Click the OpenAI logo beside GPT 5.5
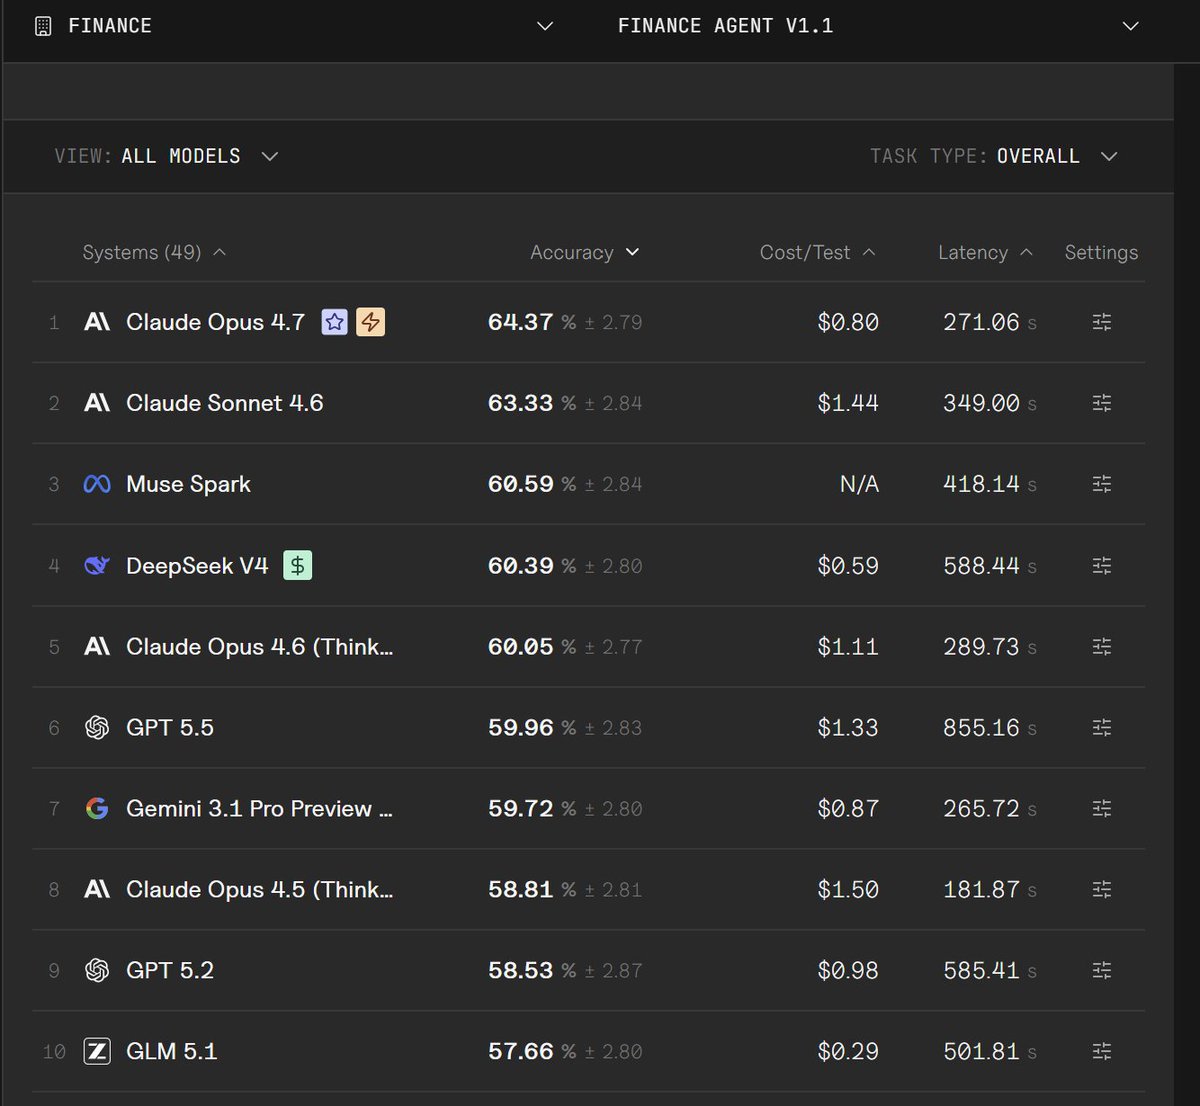1200x1106 pixels. coord(97,728)
